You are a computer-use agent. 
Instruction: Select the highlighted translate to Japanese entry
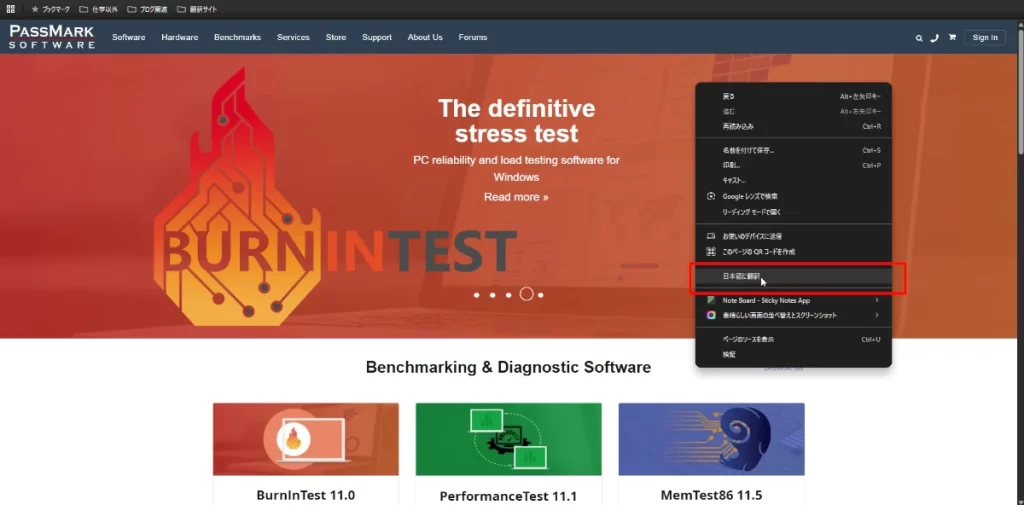(x=742, y=275)
